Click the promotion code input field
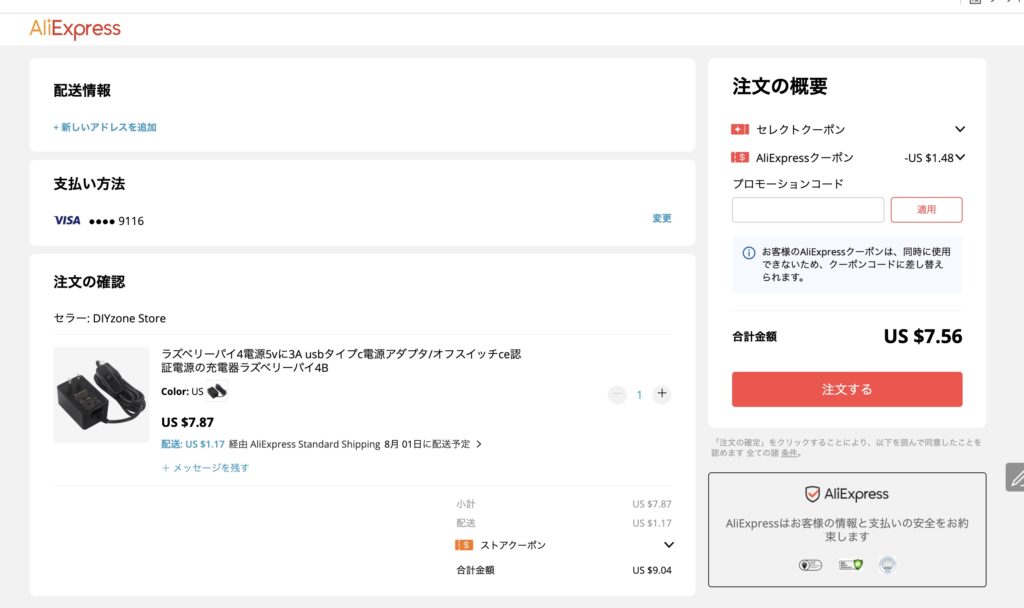1024x608 pixels. pos(808,210)
